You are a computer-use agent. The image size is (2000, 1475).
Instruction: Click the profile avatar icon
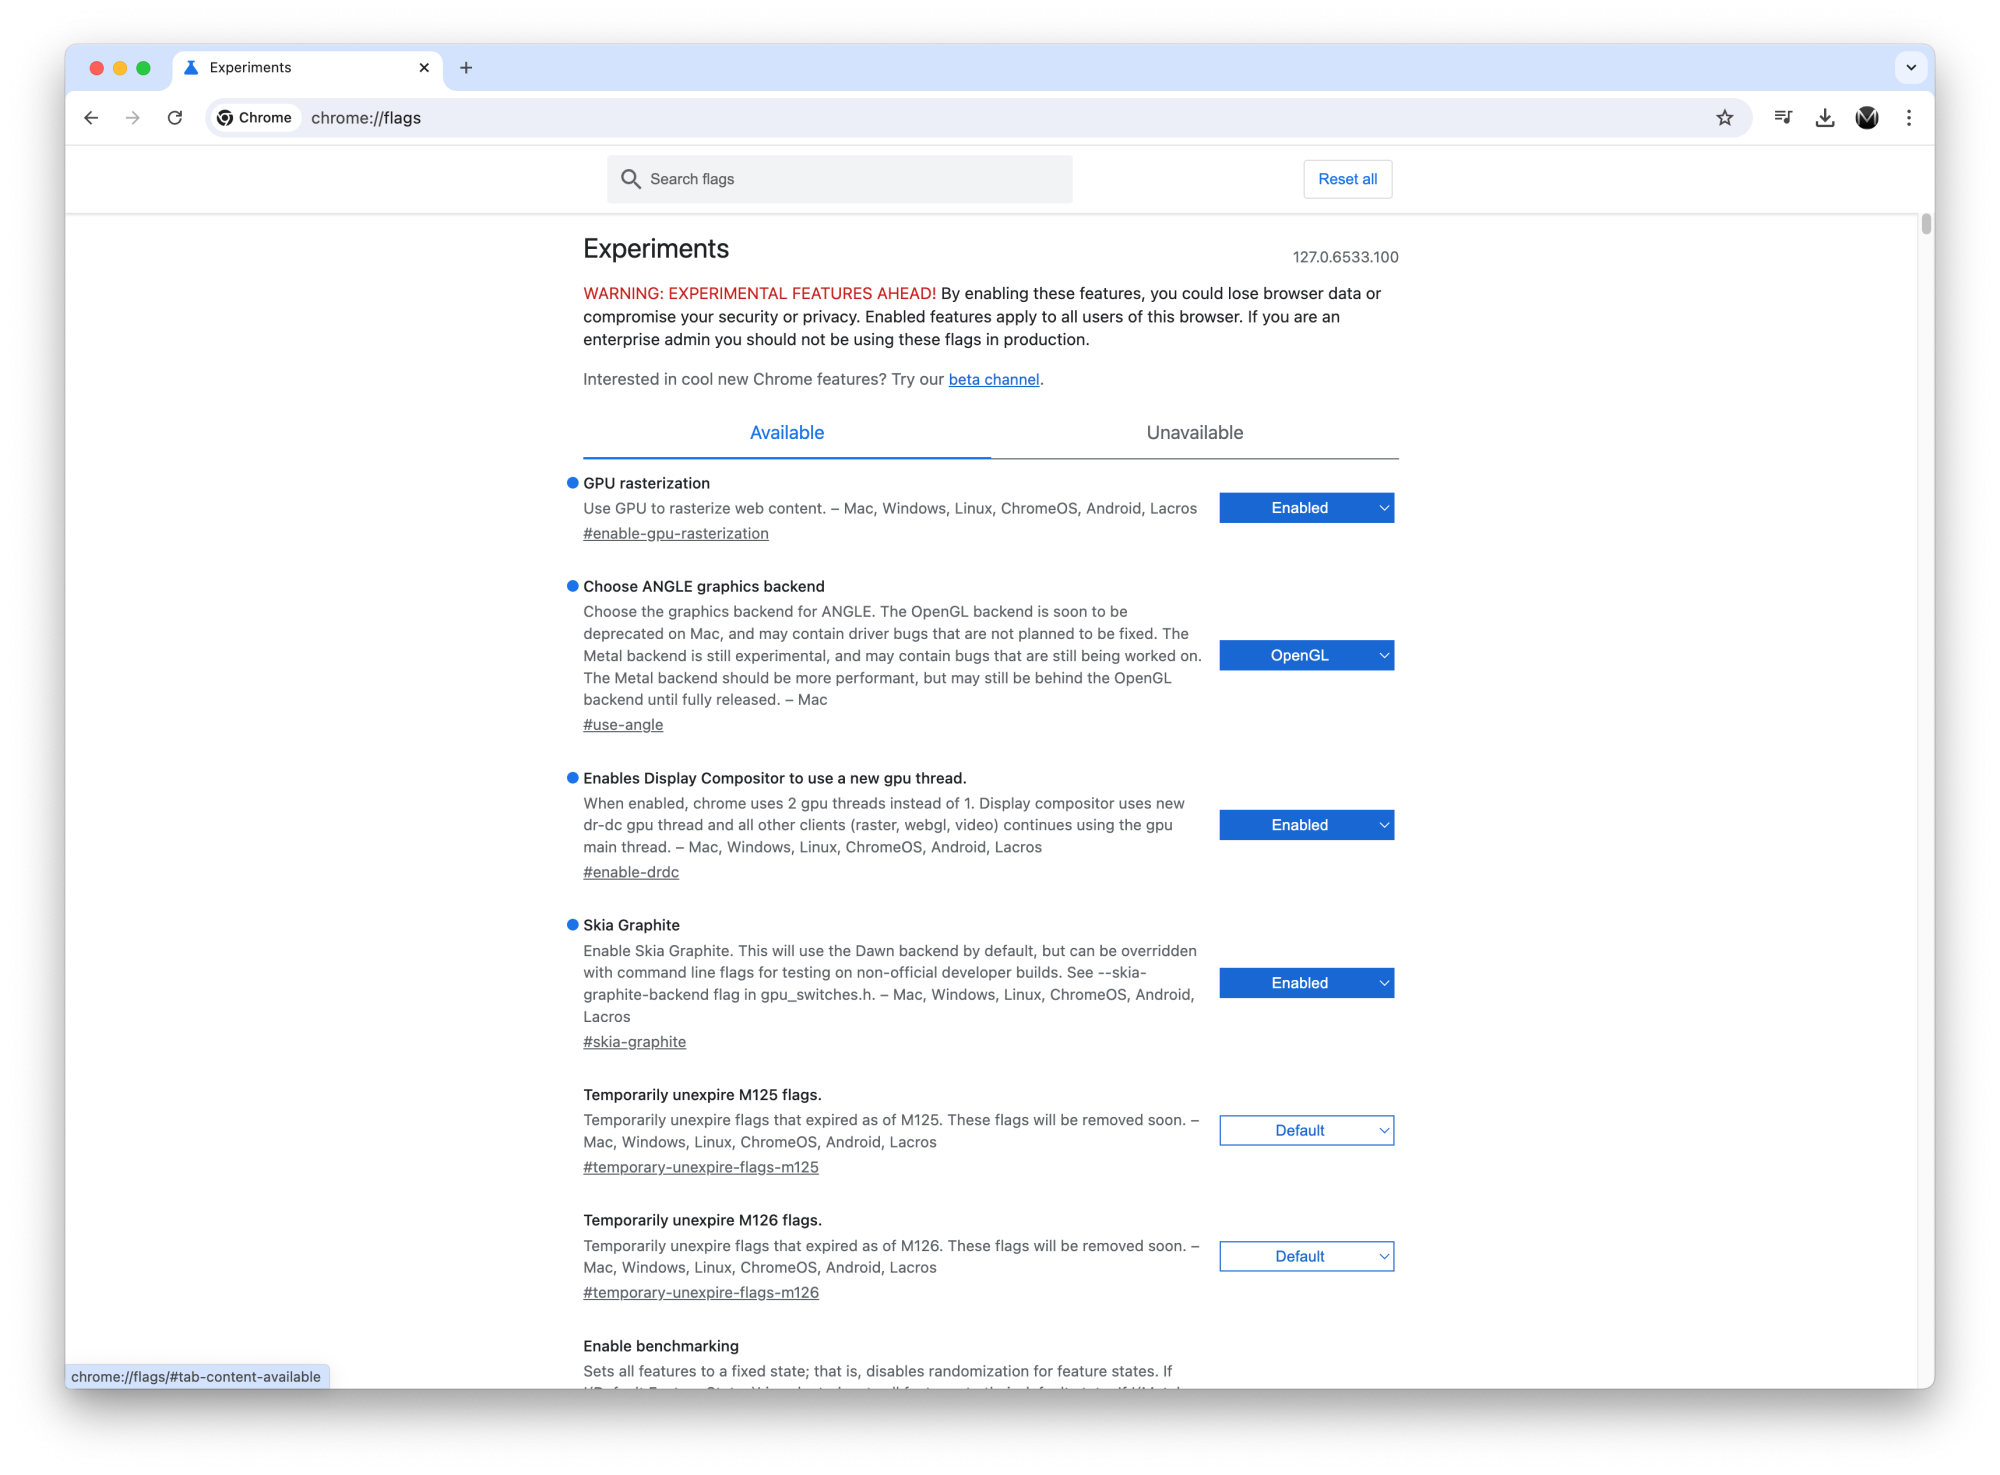click(x=1867, y=118)
